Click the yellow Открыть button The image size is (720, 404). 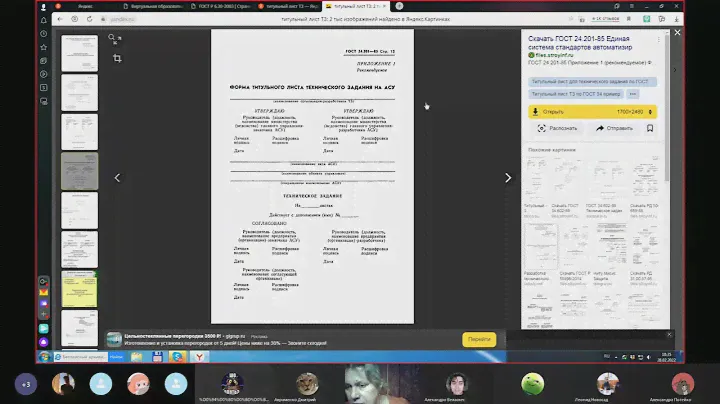(x=560, y=112)
